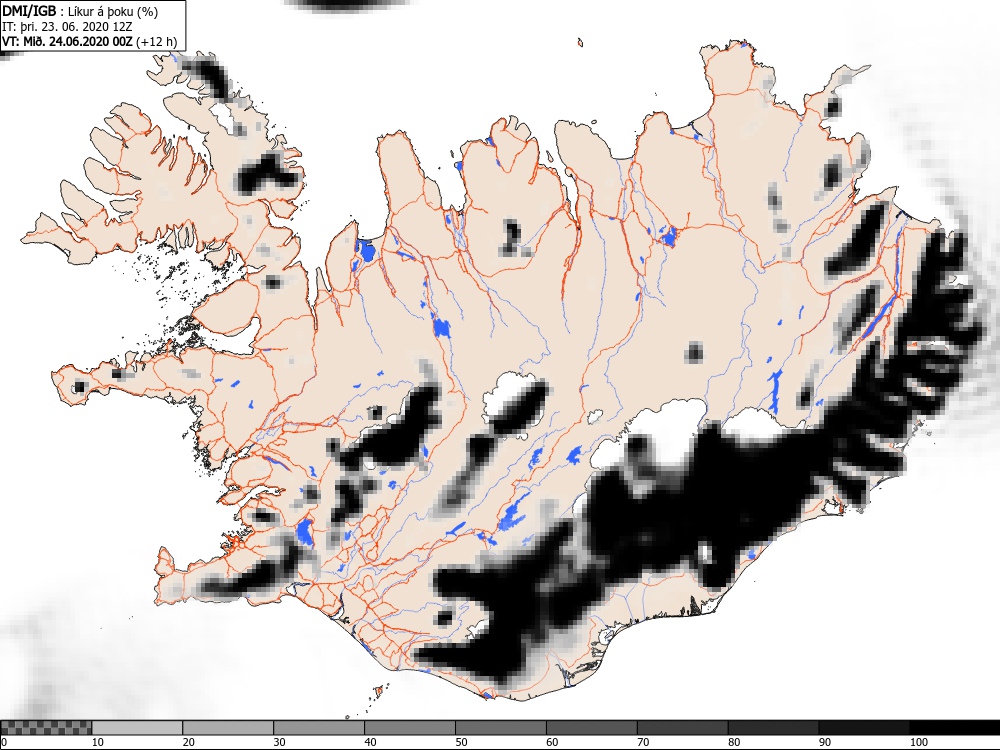Click the legend label '40'
Image resolution: width=1000 pixels, height=750 pixels.
click(x=370, y=742)
